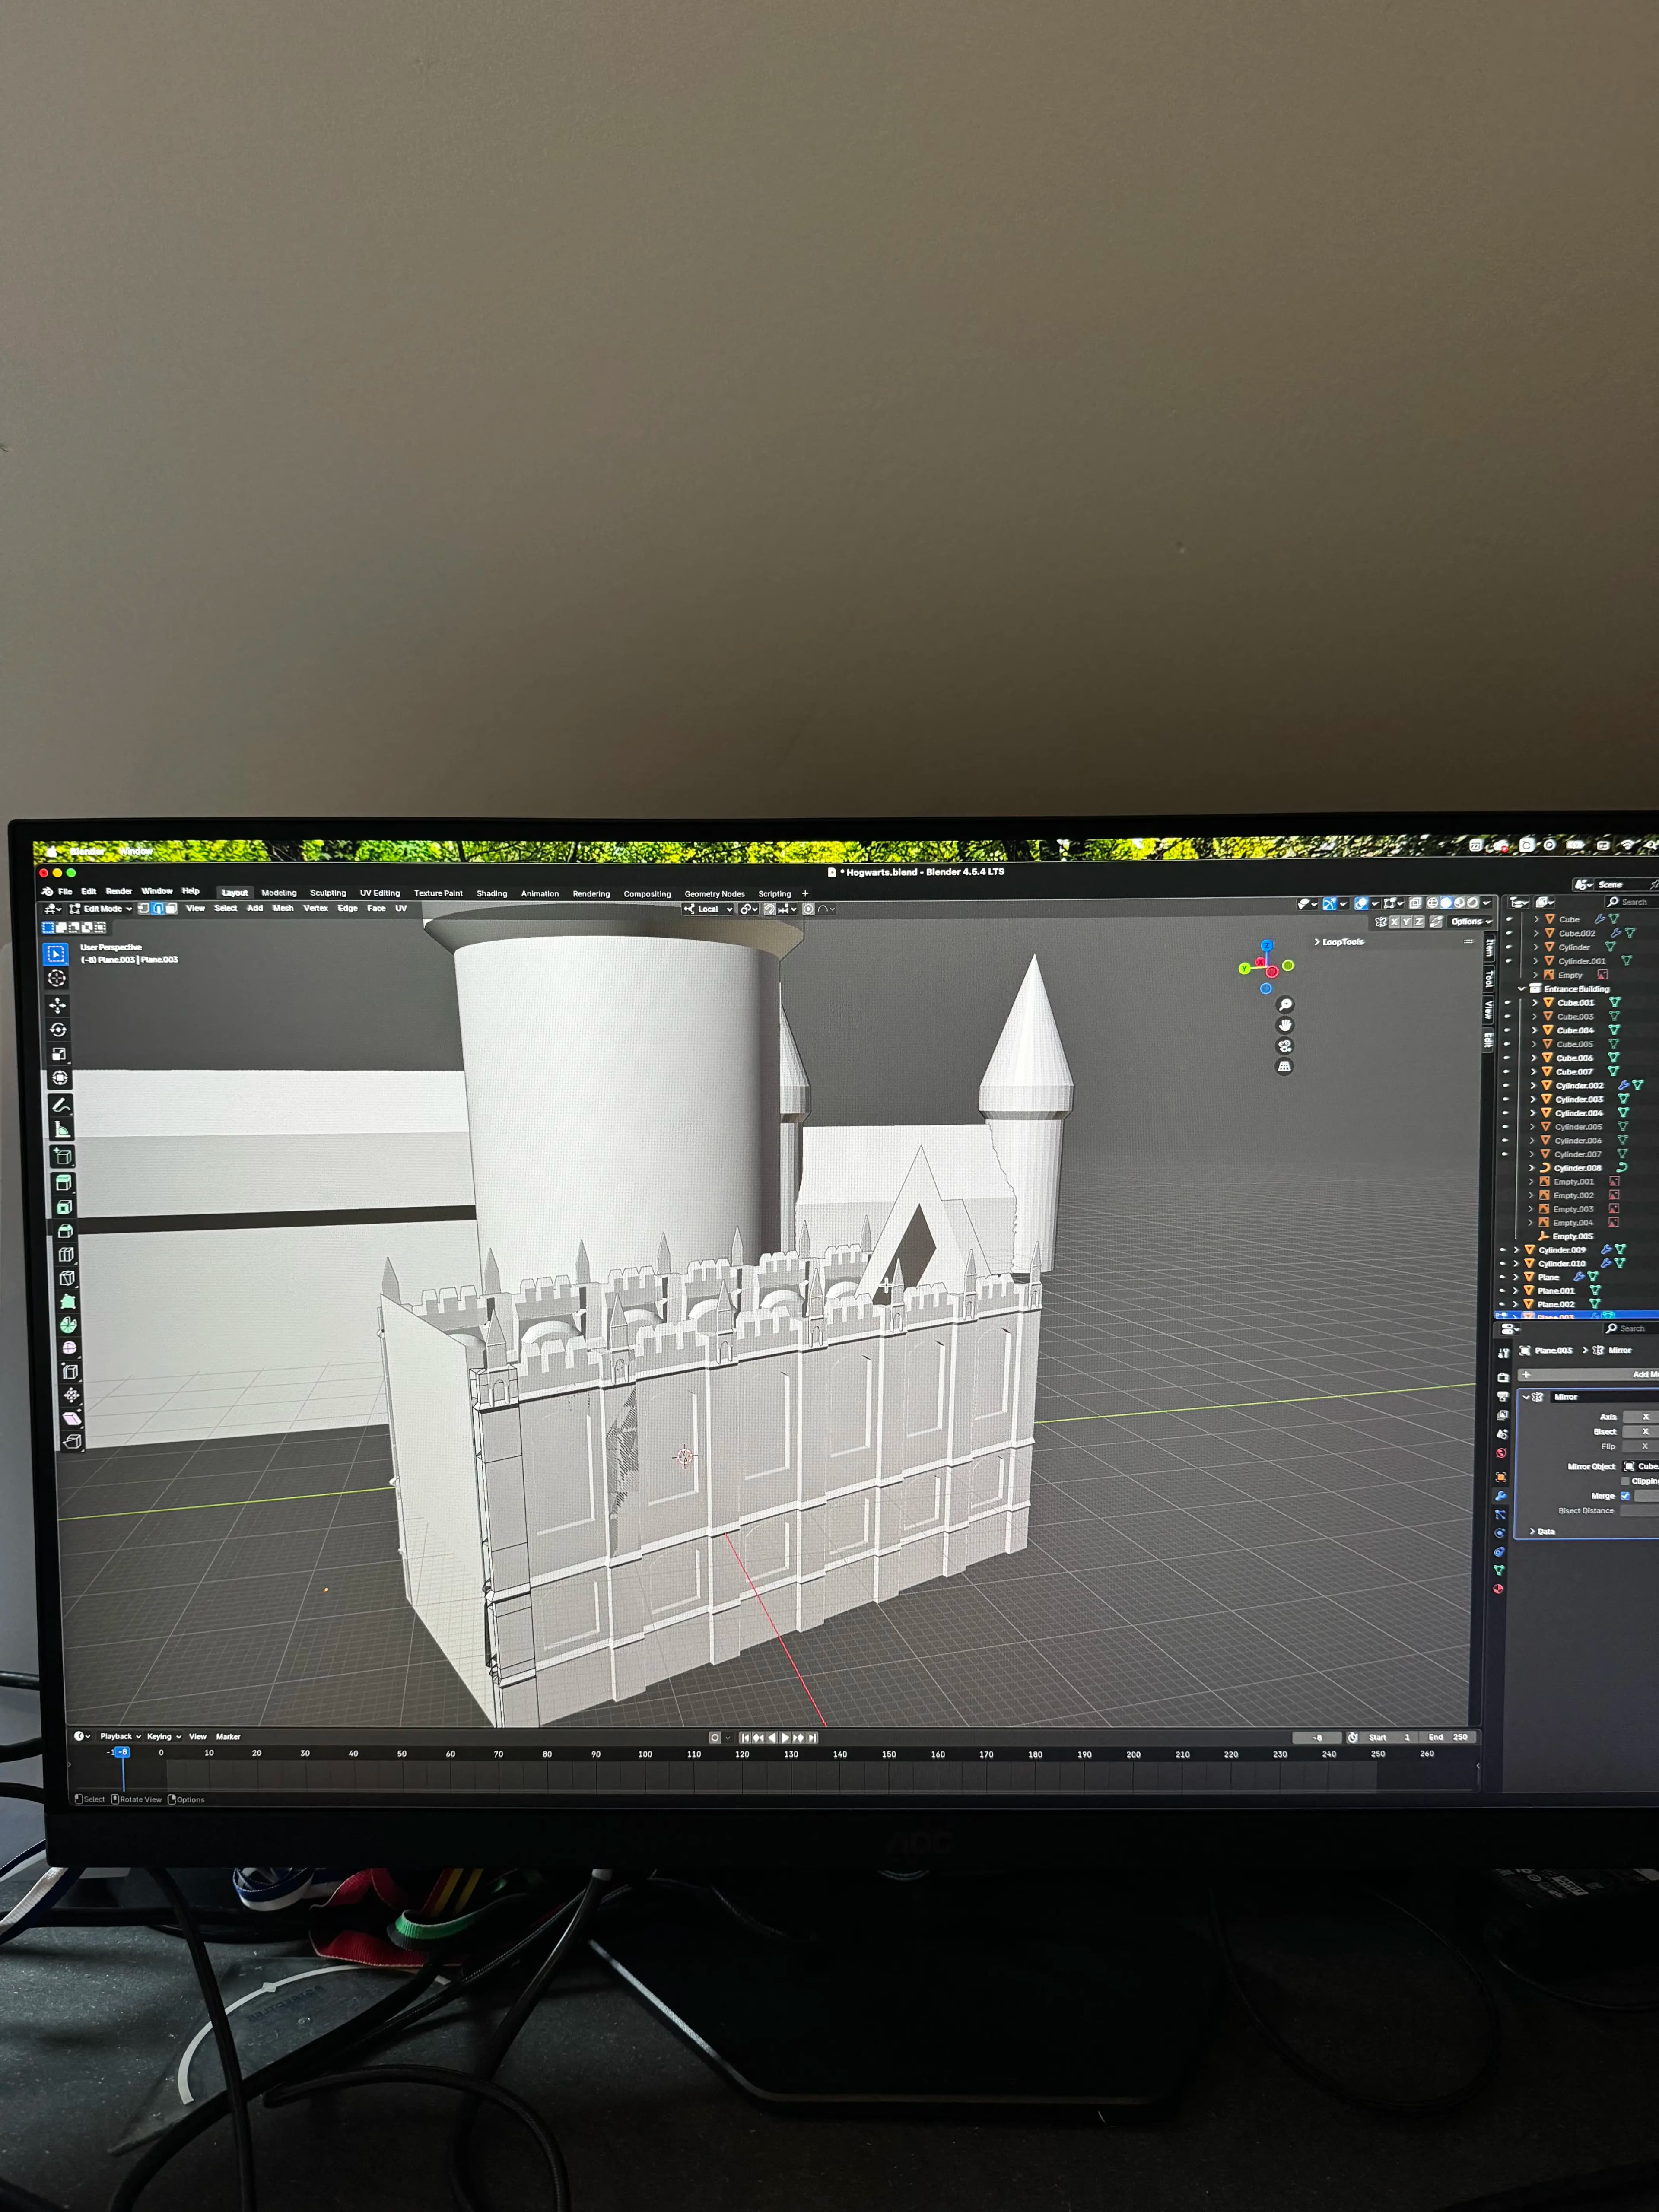Select the Knife tool
Image resolution: width=1659 pixels, height=2212 pixels.
click(67, 1278)
